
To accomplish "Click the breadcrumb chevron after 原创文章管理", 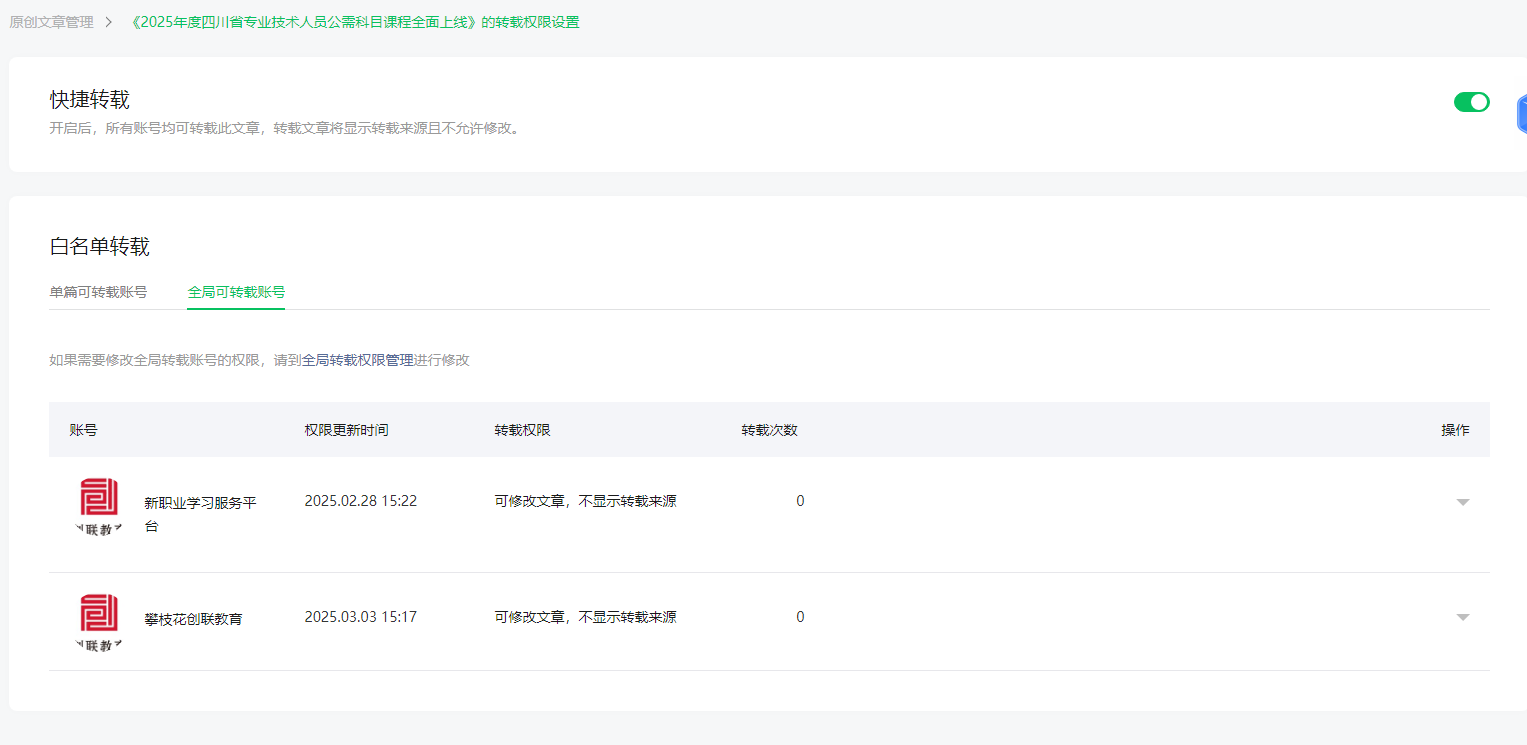I will (108, 22).
